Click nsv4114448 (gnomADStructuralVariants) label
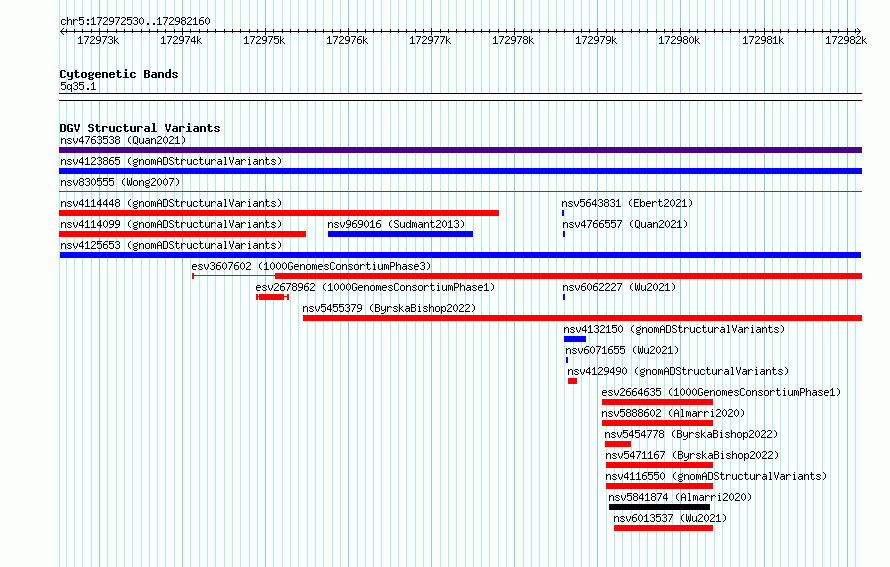 171,203
